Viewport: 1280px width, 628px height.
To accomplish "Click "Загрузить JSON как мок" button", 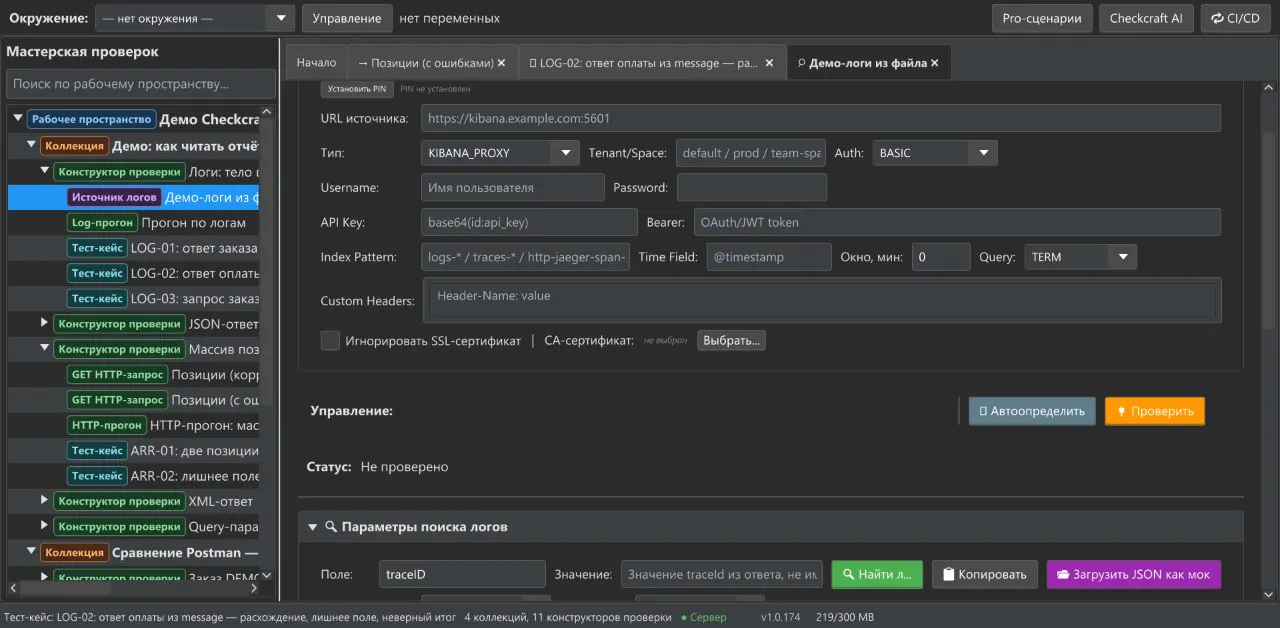I will pos(1134,574).
